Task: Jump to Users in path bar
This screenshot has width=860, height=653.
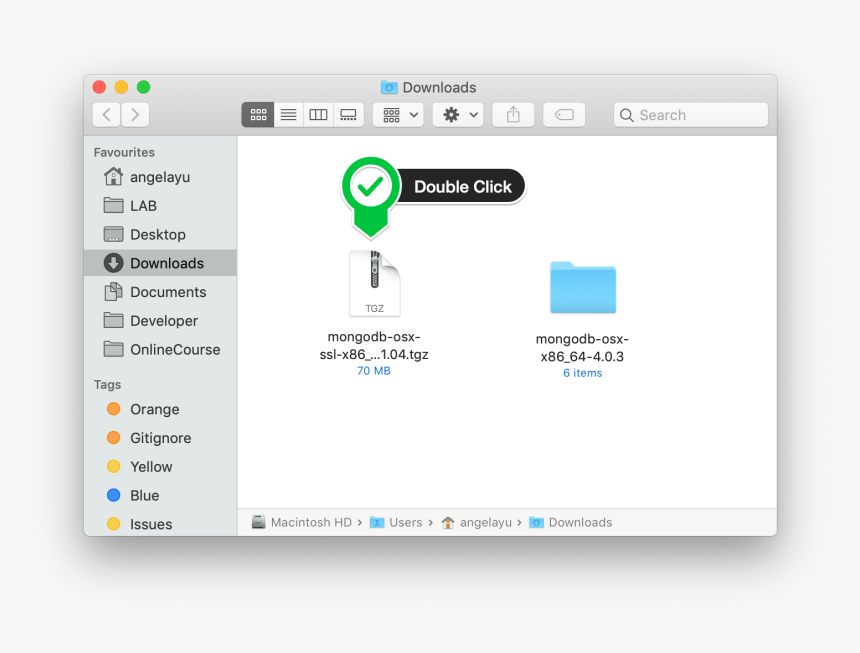Action: click(396, 523)
